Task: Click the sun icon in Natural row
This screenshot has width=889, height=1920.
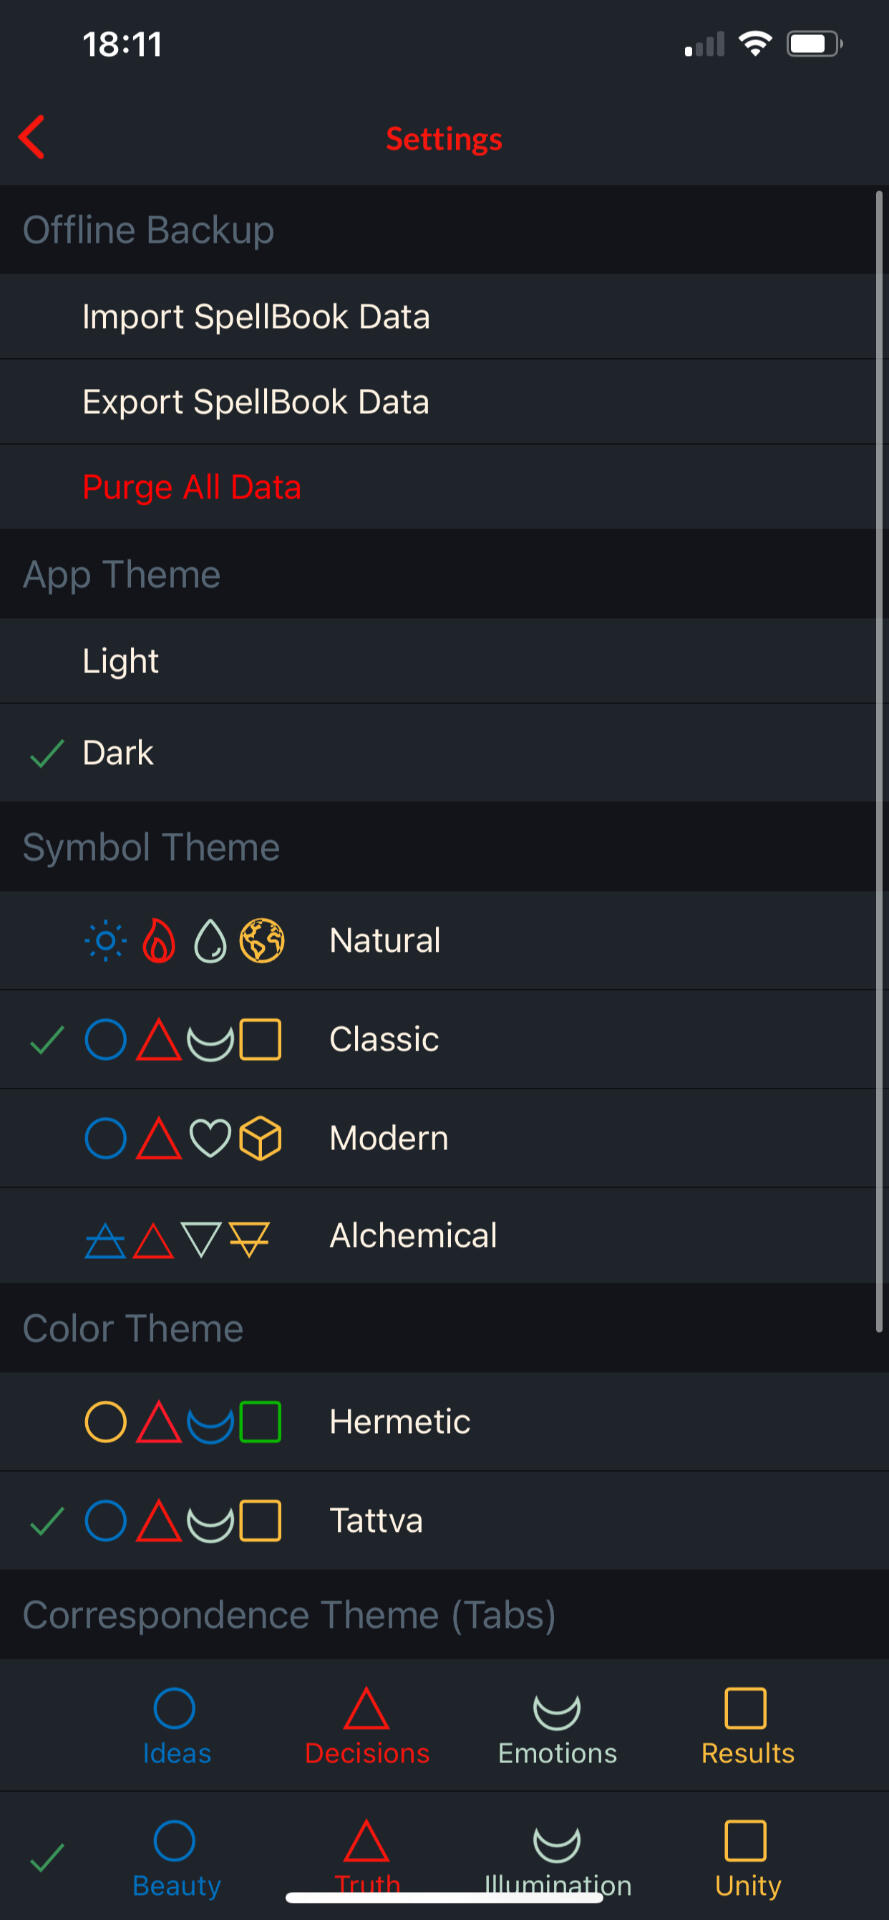Action: click(105, 941)
